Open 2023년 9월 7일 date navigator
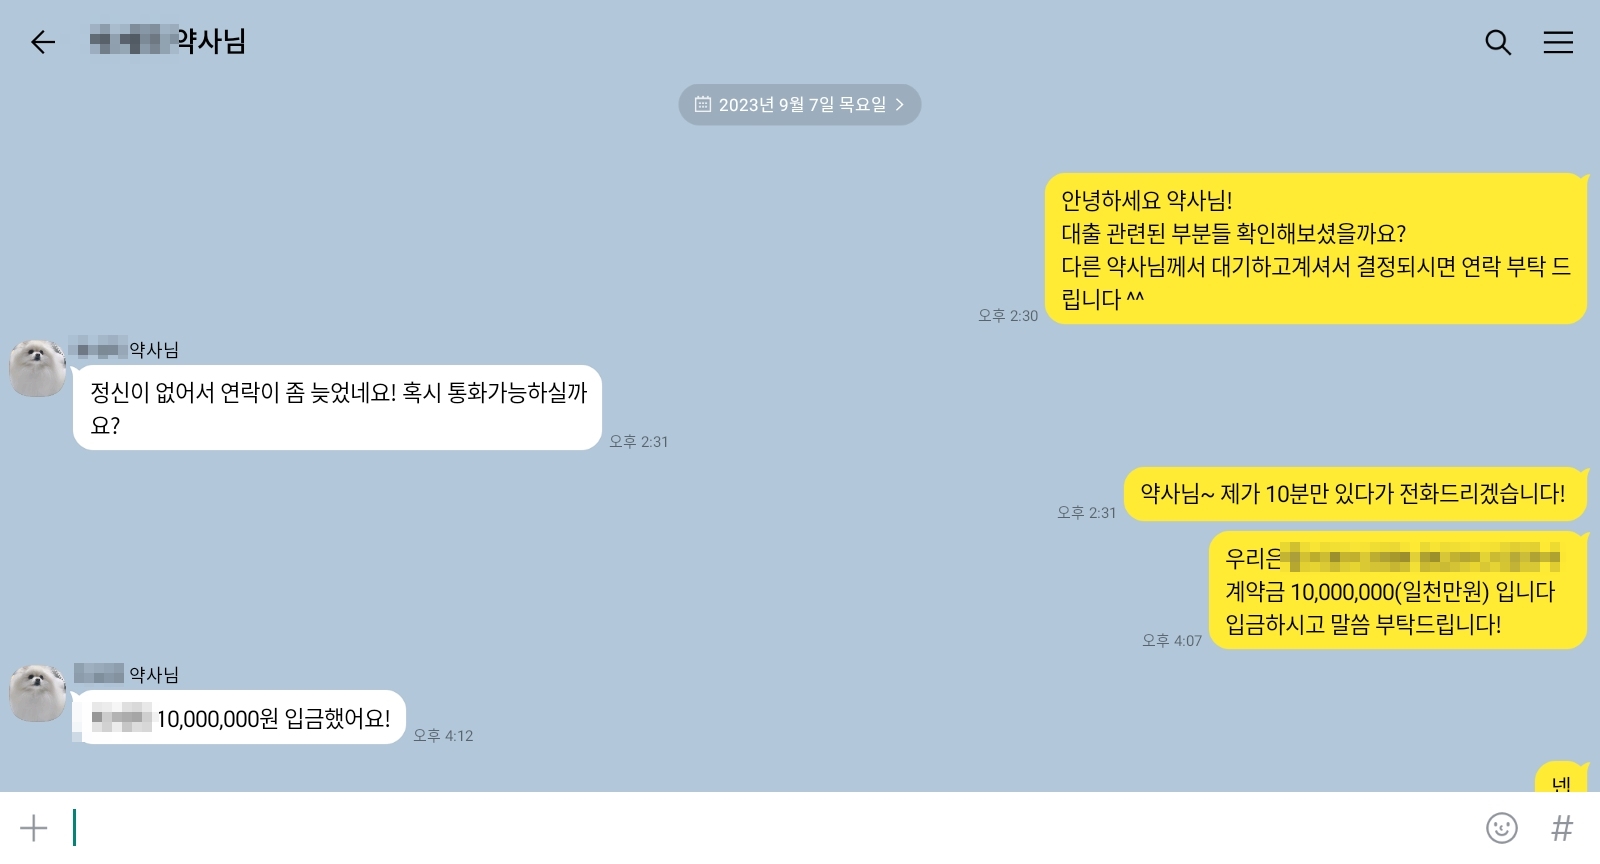1600x864 pixels. (799, 104)
